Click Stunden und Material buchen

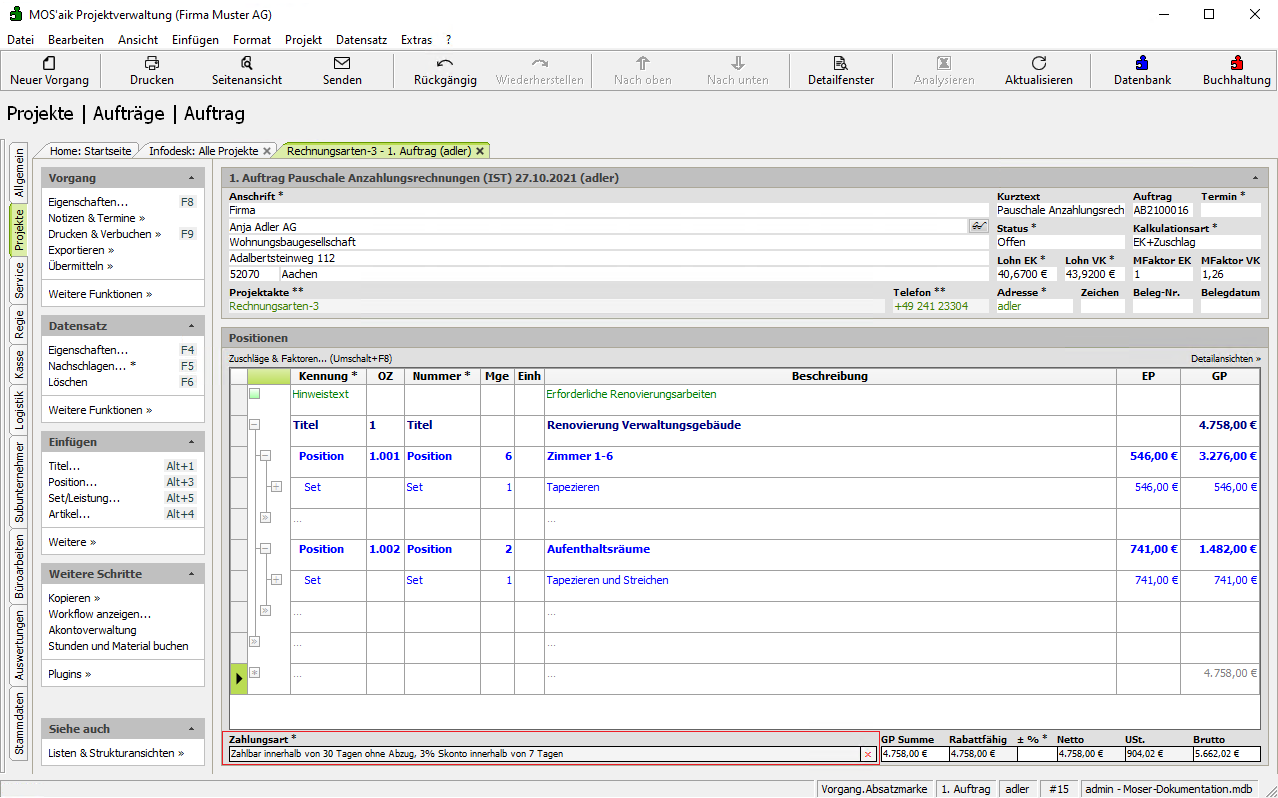tap(118, 646)
